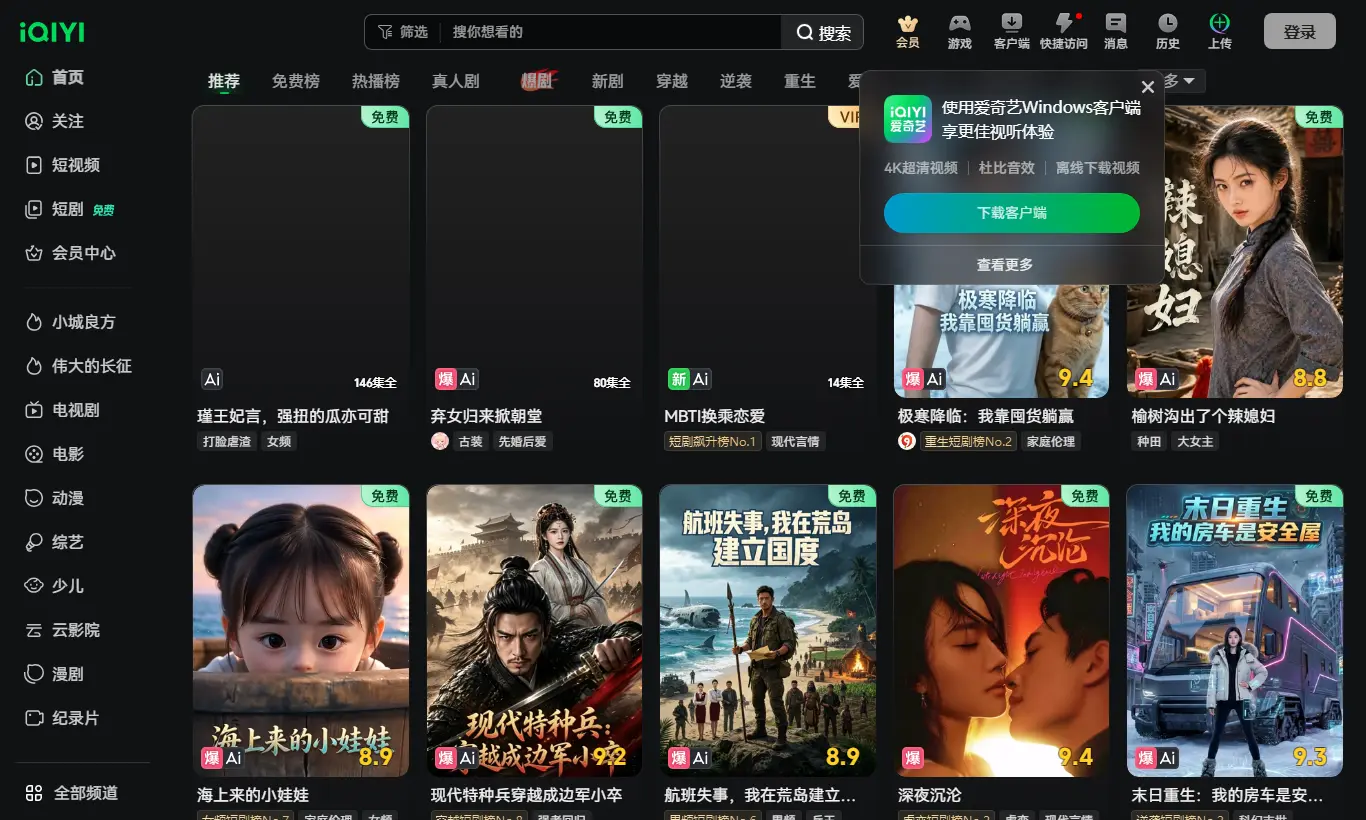Open 快捷访问 lightning icon
The width and height of the screenshot is (1366, 820).
(x=1063, y=23)
